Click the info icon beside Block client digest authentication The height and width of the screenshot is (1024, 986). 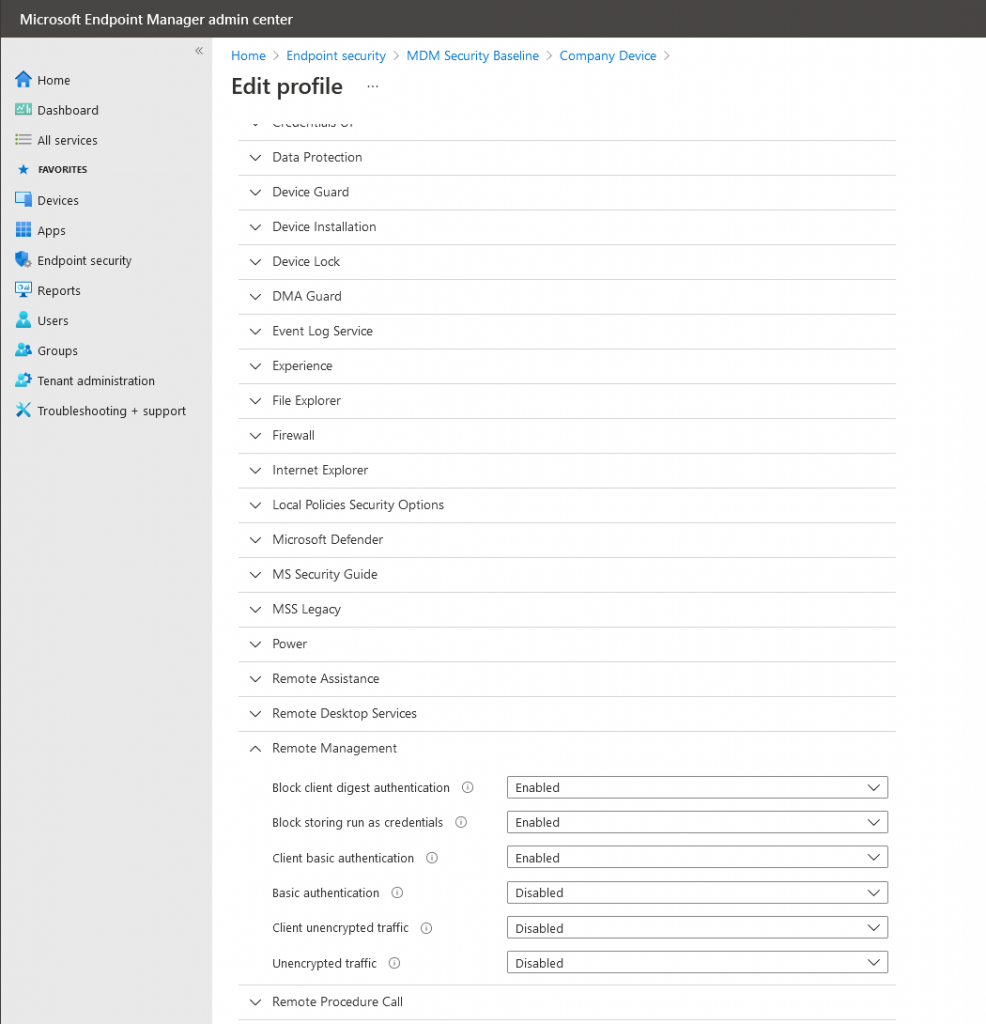click(x=467, y=787)
